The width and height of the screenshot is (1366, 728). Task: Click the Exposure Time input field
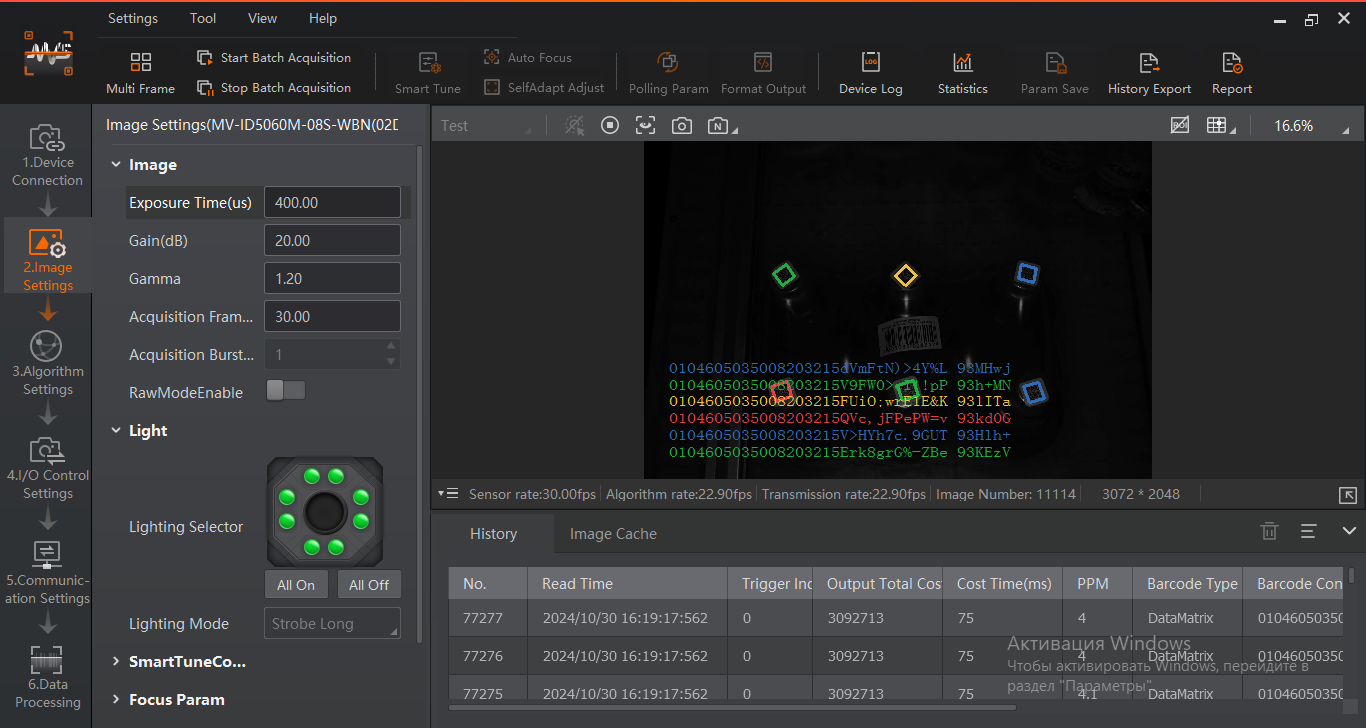coord(332,202)
